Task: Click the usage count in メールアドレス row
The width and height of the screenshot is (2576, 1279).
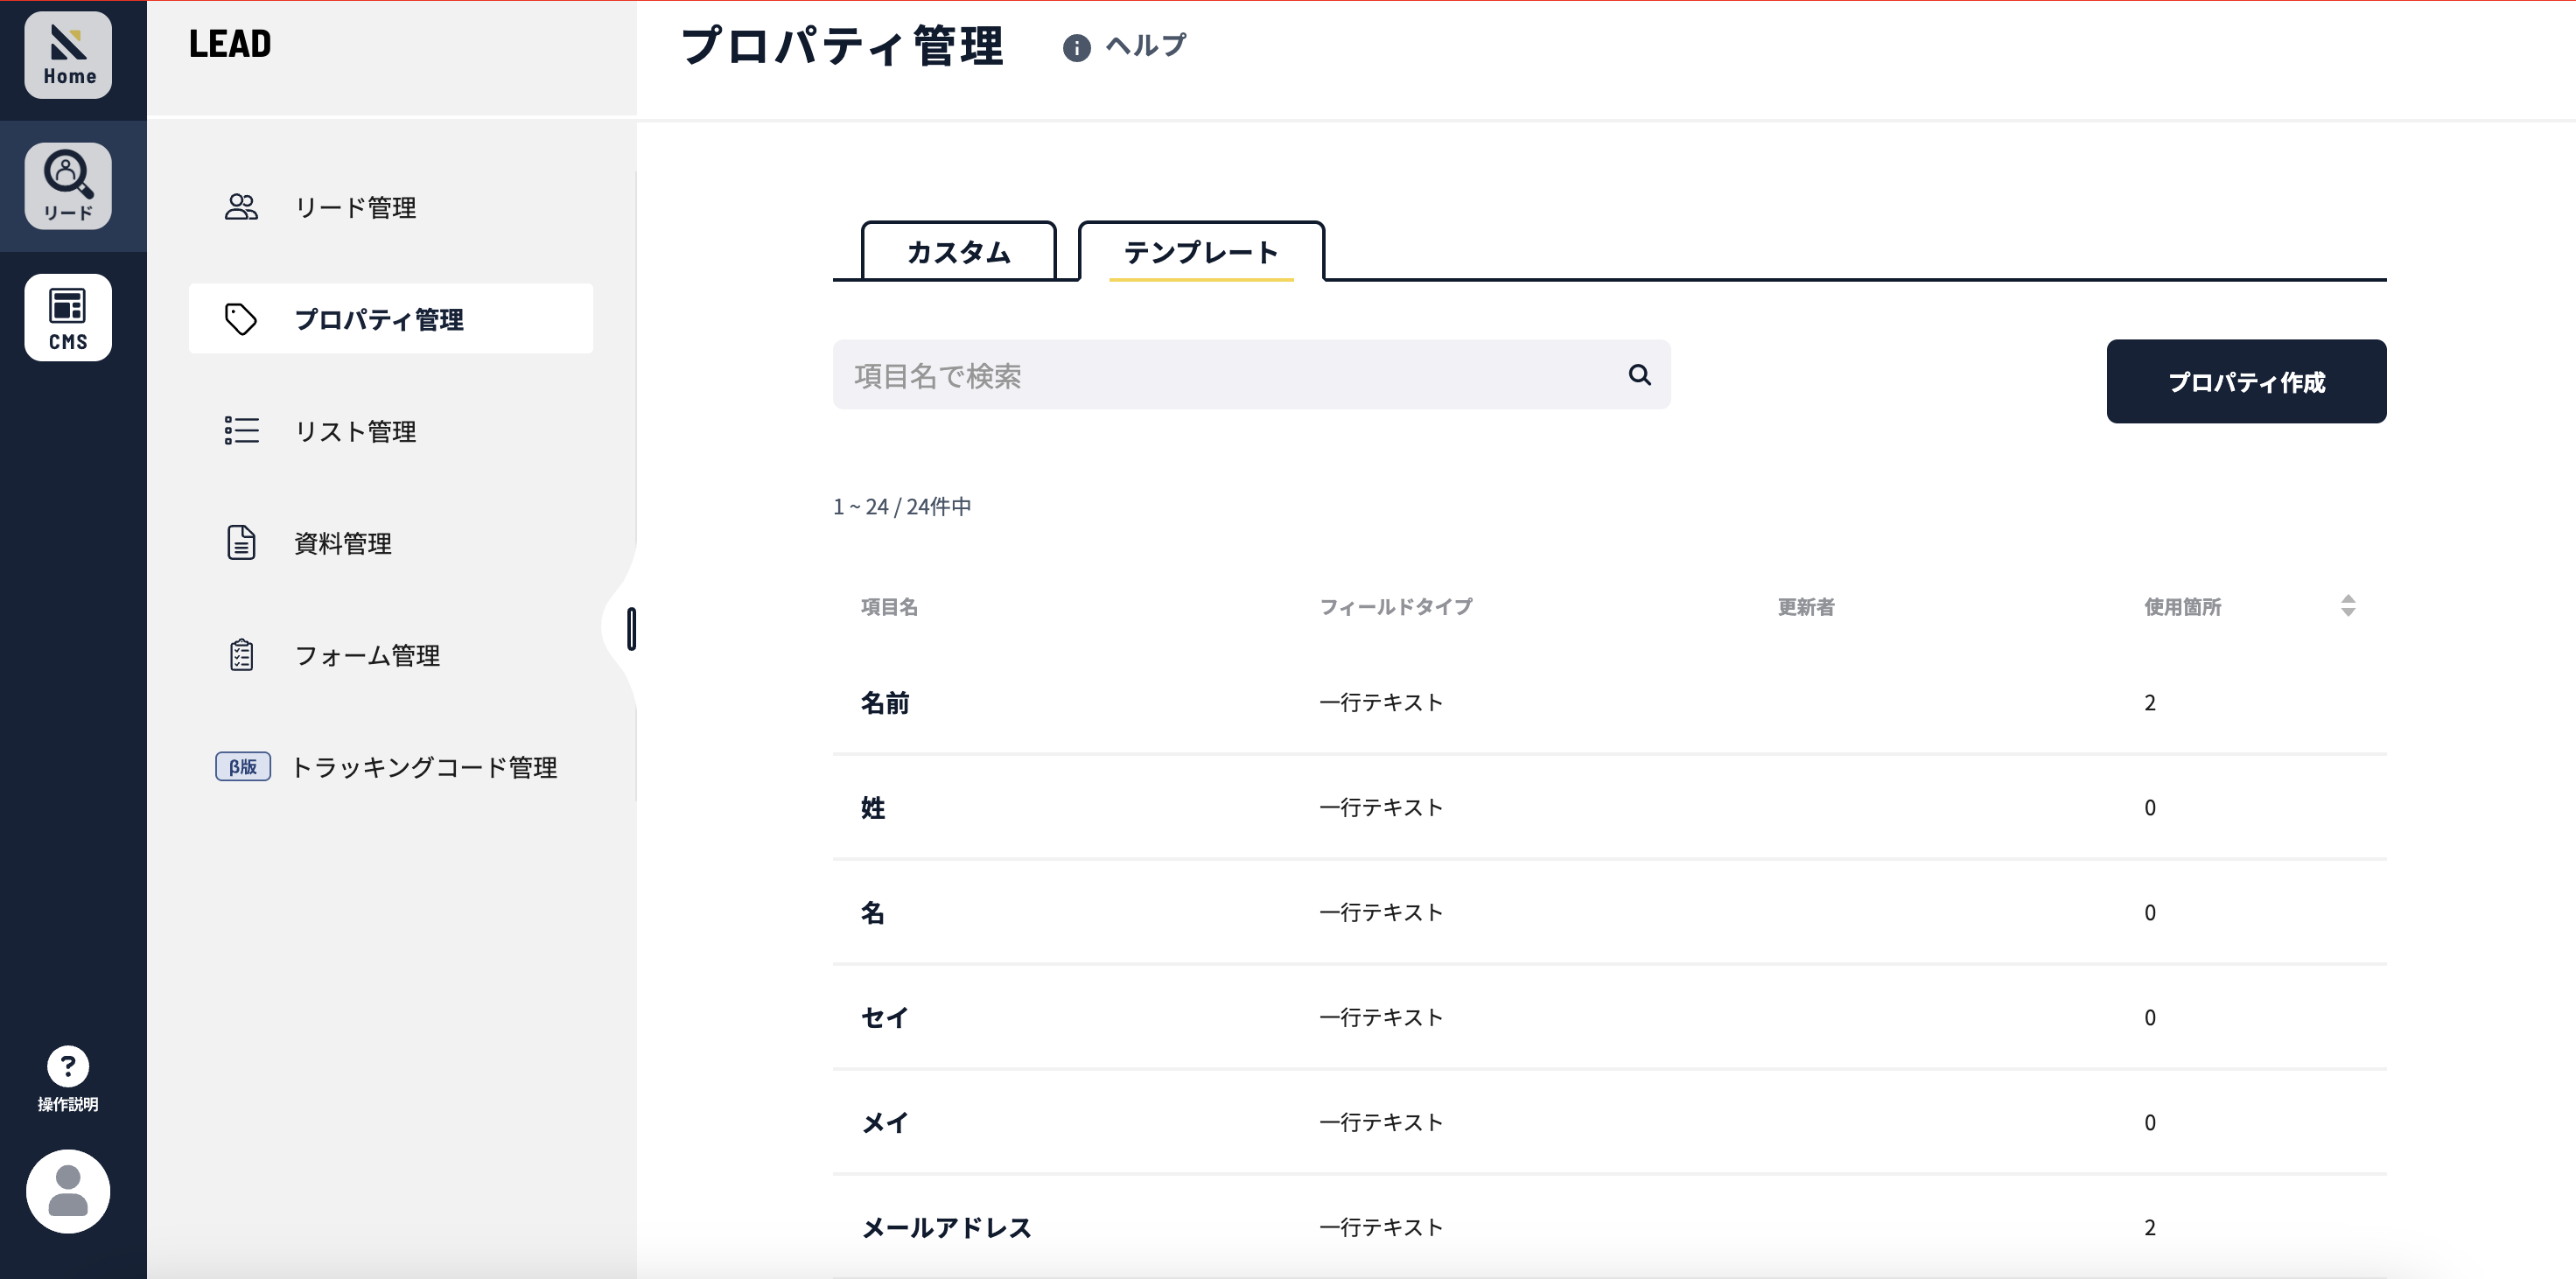Action: point(2149,1228)
